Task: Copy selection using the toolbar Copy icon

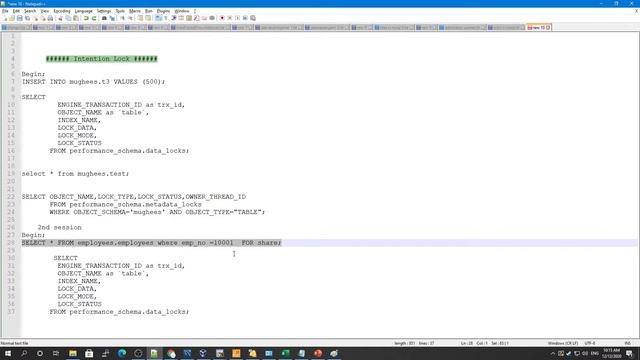Action: (68, 18)
